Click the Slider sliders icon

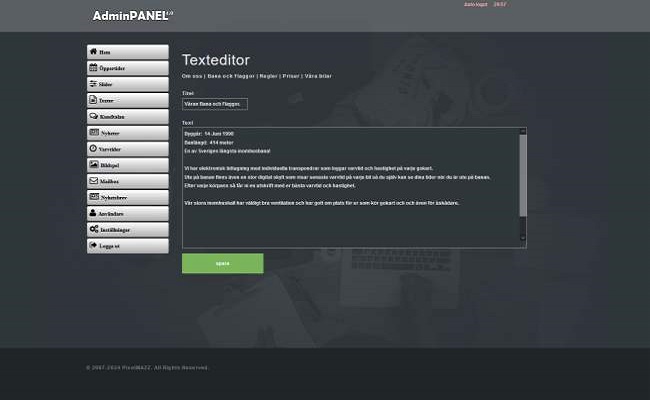[x=93, y=84]
